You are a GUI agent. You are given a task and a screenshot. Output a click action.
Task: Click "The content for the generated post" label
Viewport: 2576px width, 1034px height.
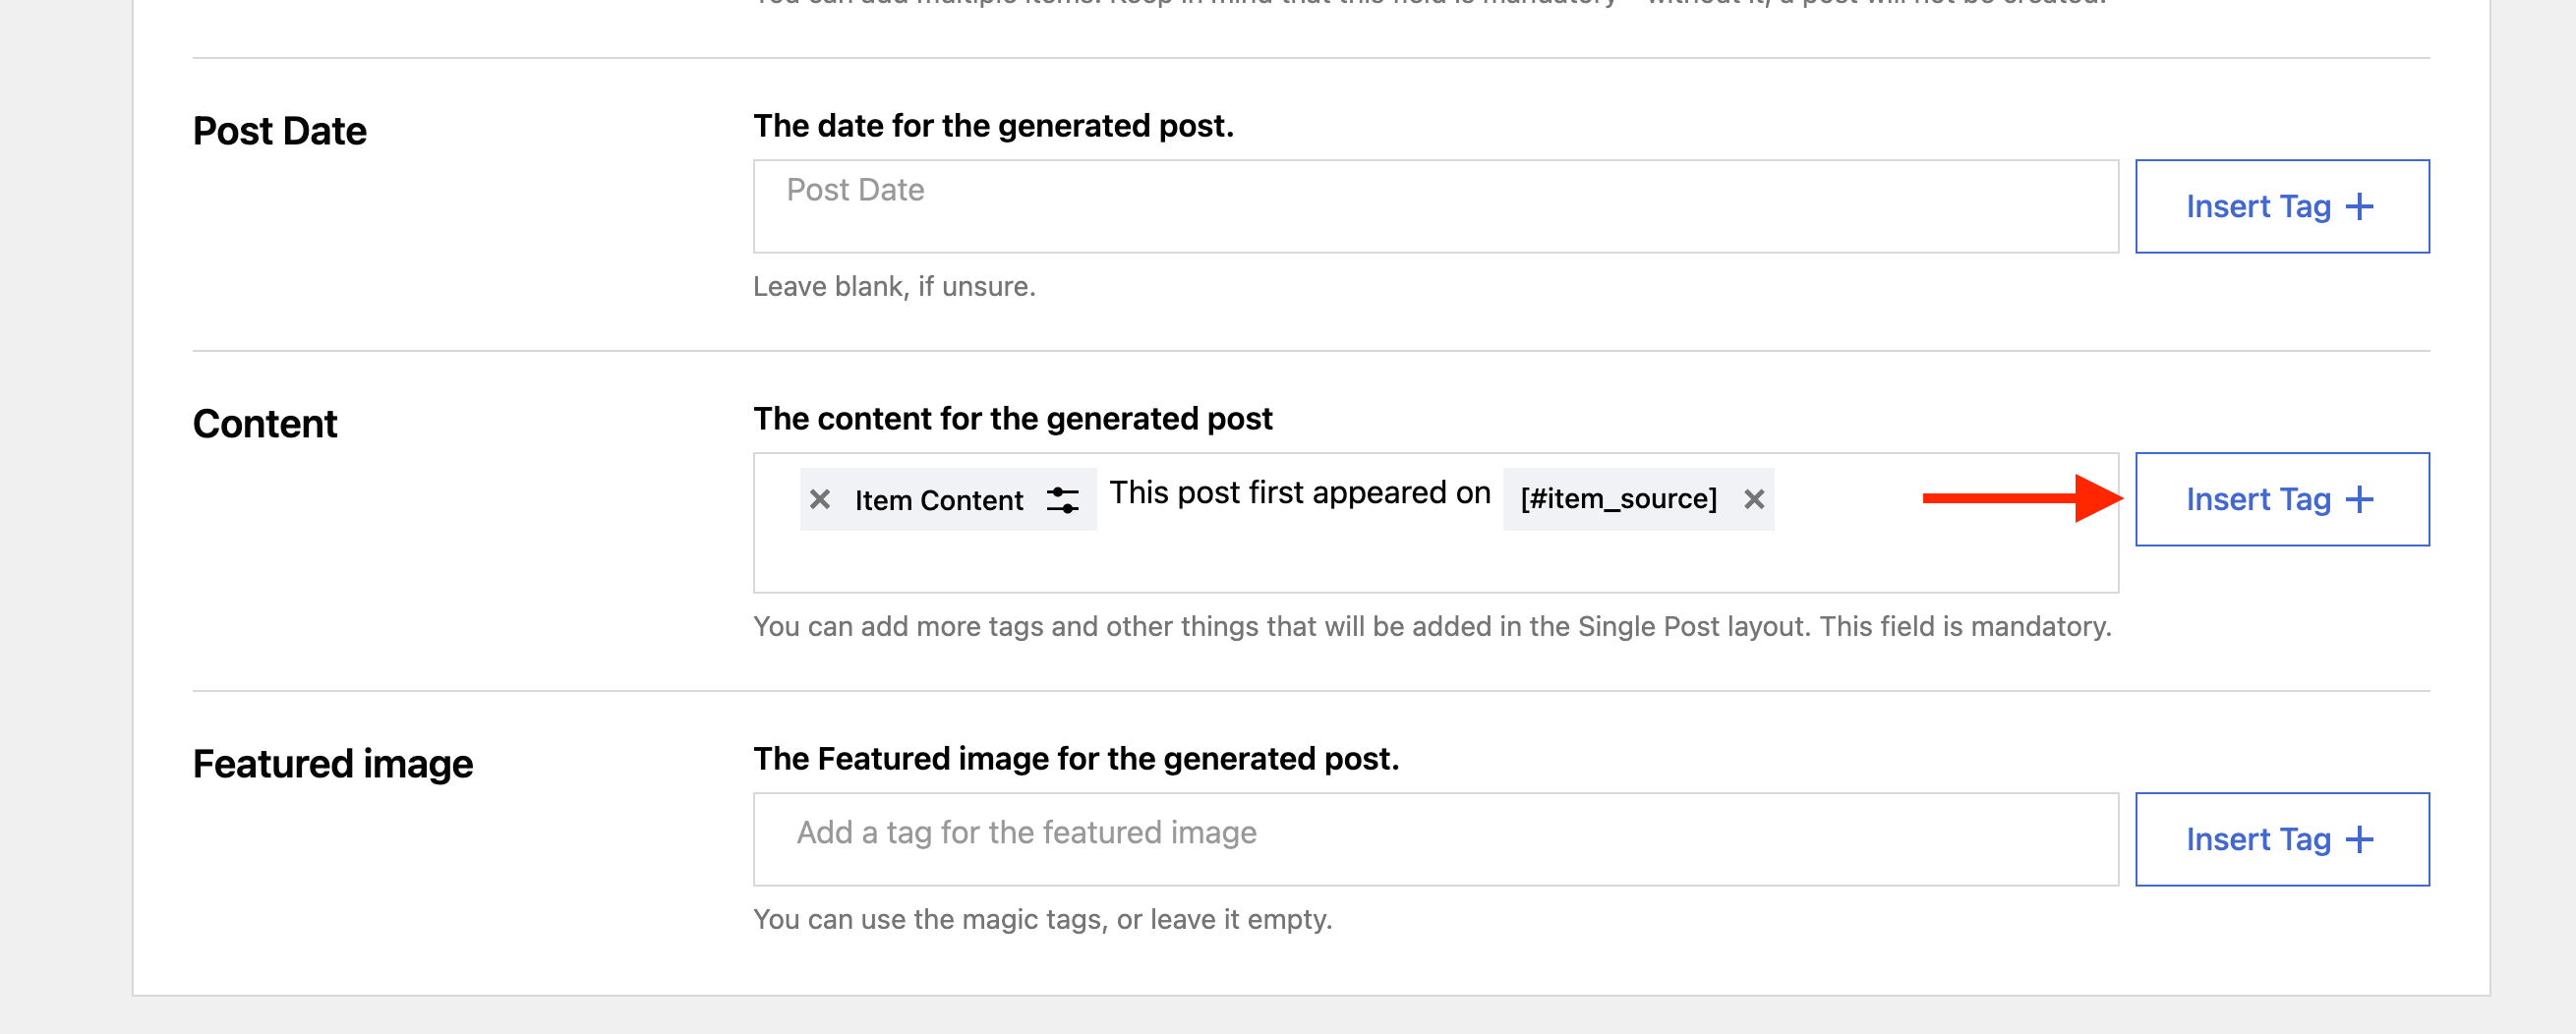(x=1012, y=419)
